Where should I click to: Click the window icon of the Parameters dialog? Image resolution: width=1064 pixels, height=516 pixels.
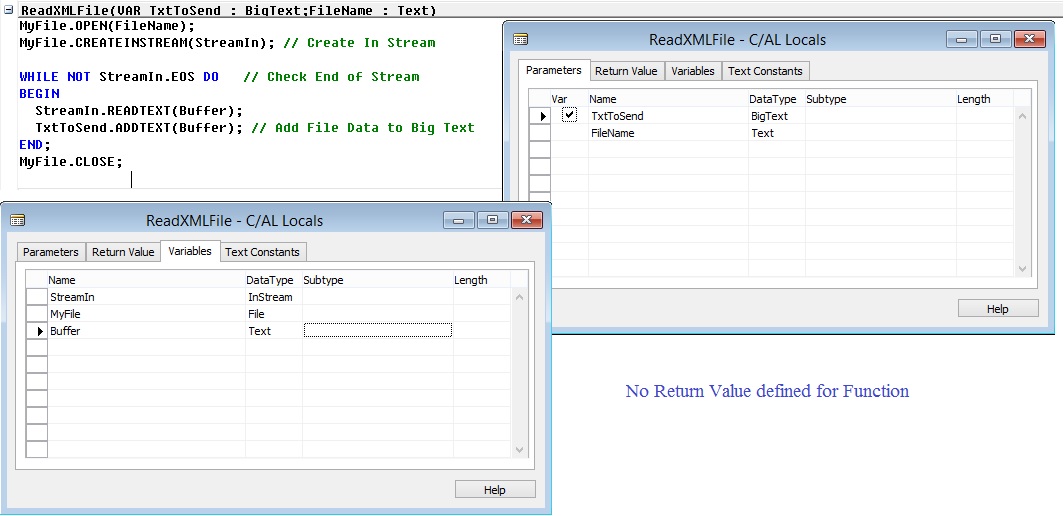click(x=520, y=40)
